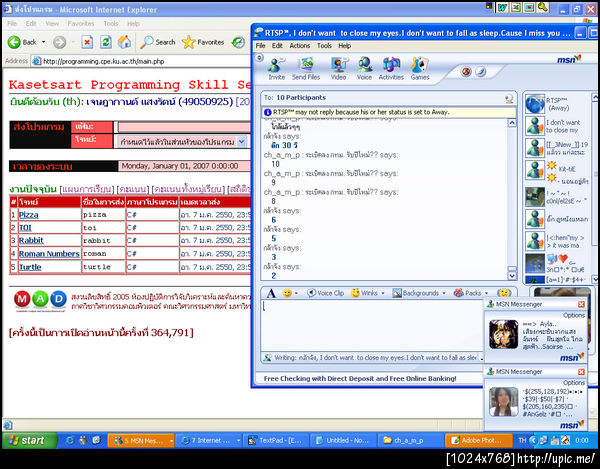Go to Home in Internet Explorer
The image size is (600, 469).
click(x=124, y=42)
